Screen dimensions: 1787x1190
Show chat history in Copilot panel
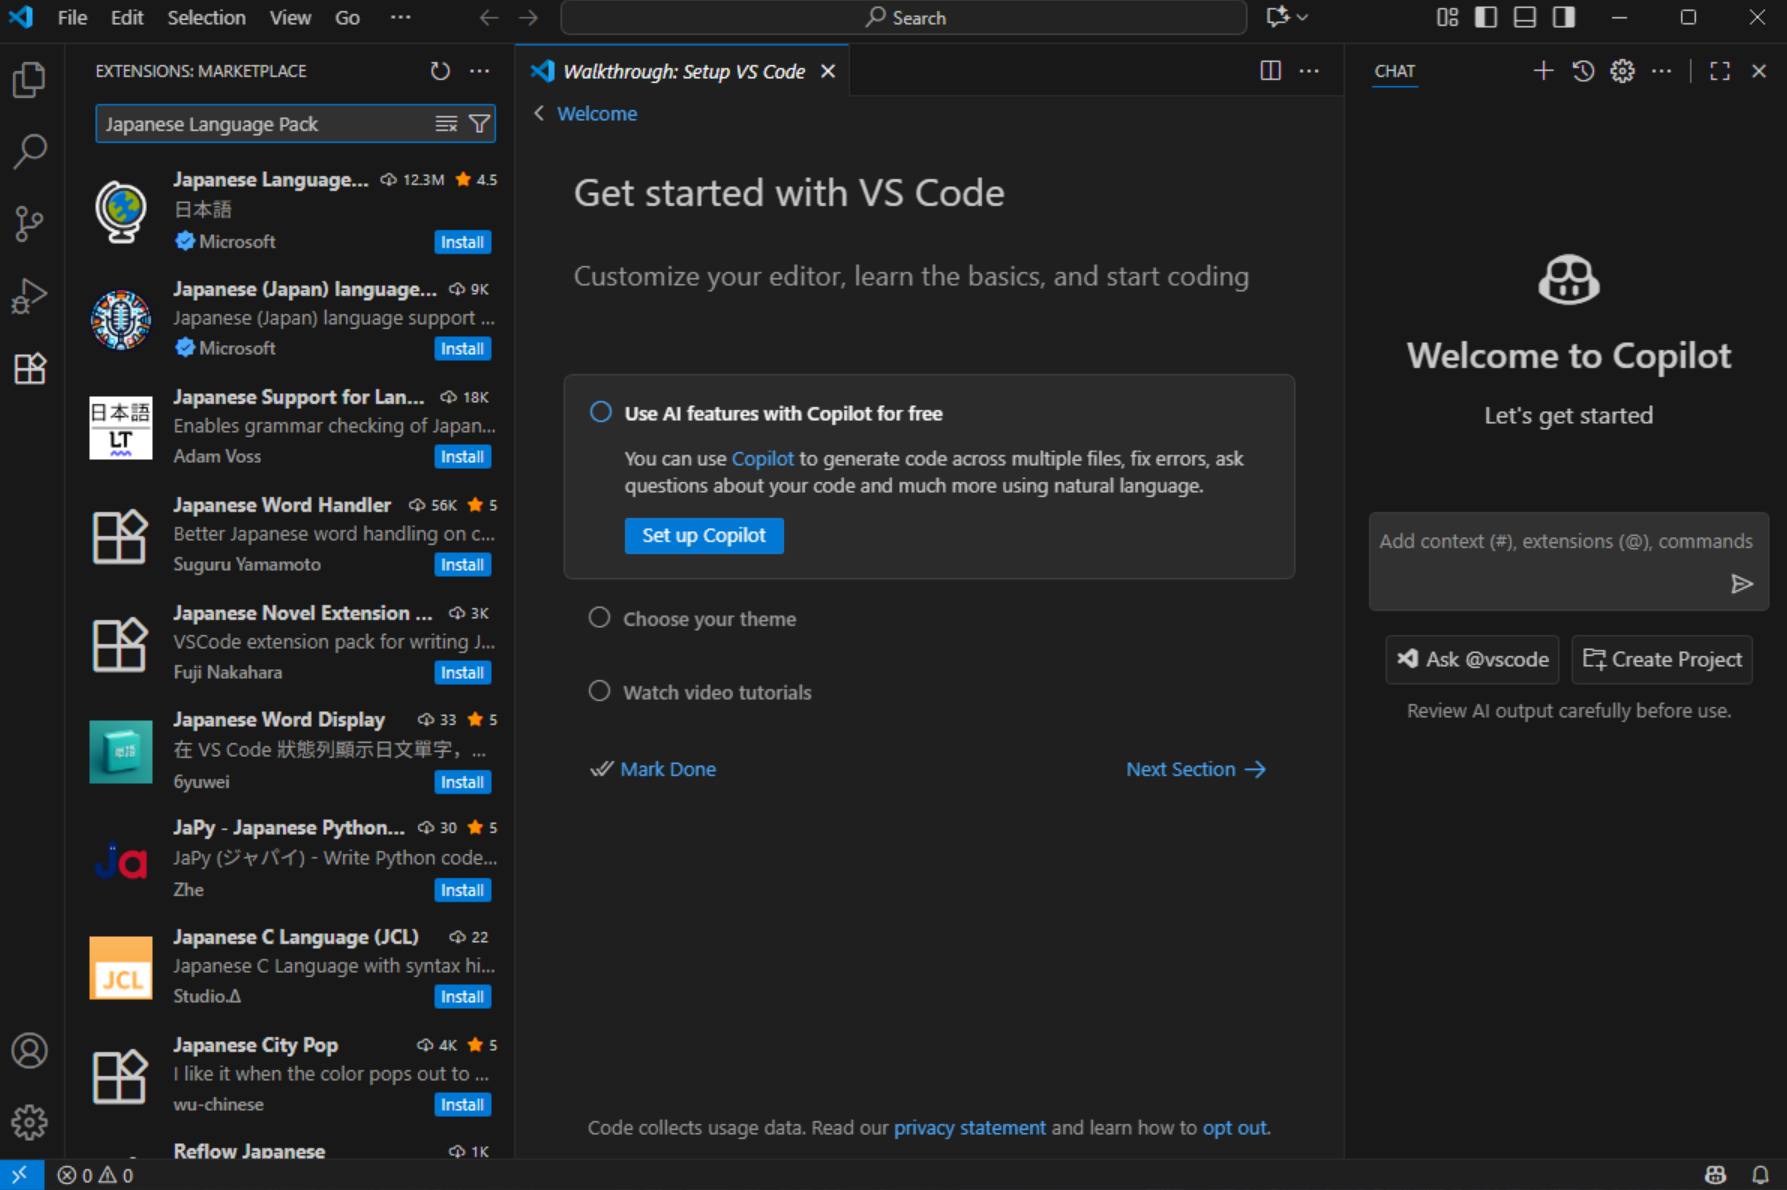tap(1582, 71)
